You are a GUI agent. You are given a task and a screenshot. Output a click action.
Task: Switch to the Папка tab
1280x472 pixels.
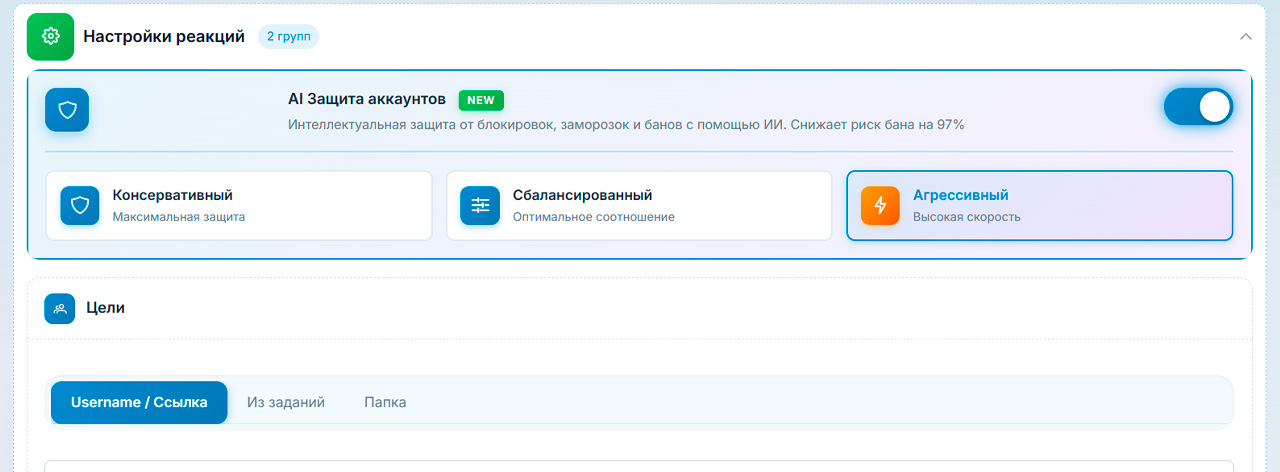(x=385, y=402)
